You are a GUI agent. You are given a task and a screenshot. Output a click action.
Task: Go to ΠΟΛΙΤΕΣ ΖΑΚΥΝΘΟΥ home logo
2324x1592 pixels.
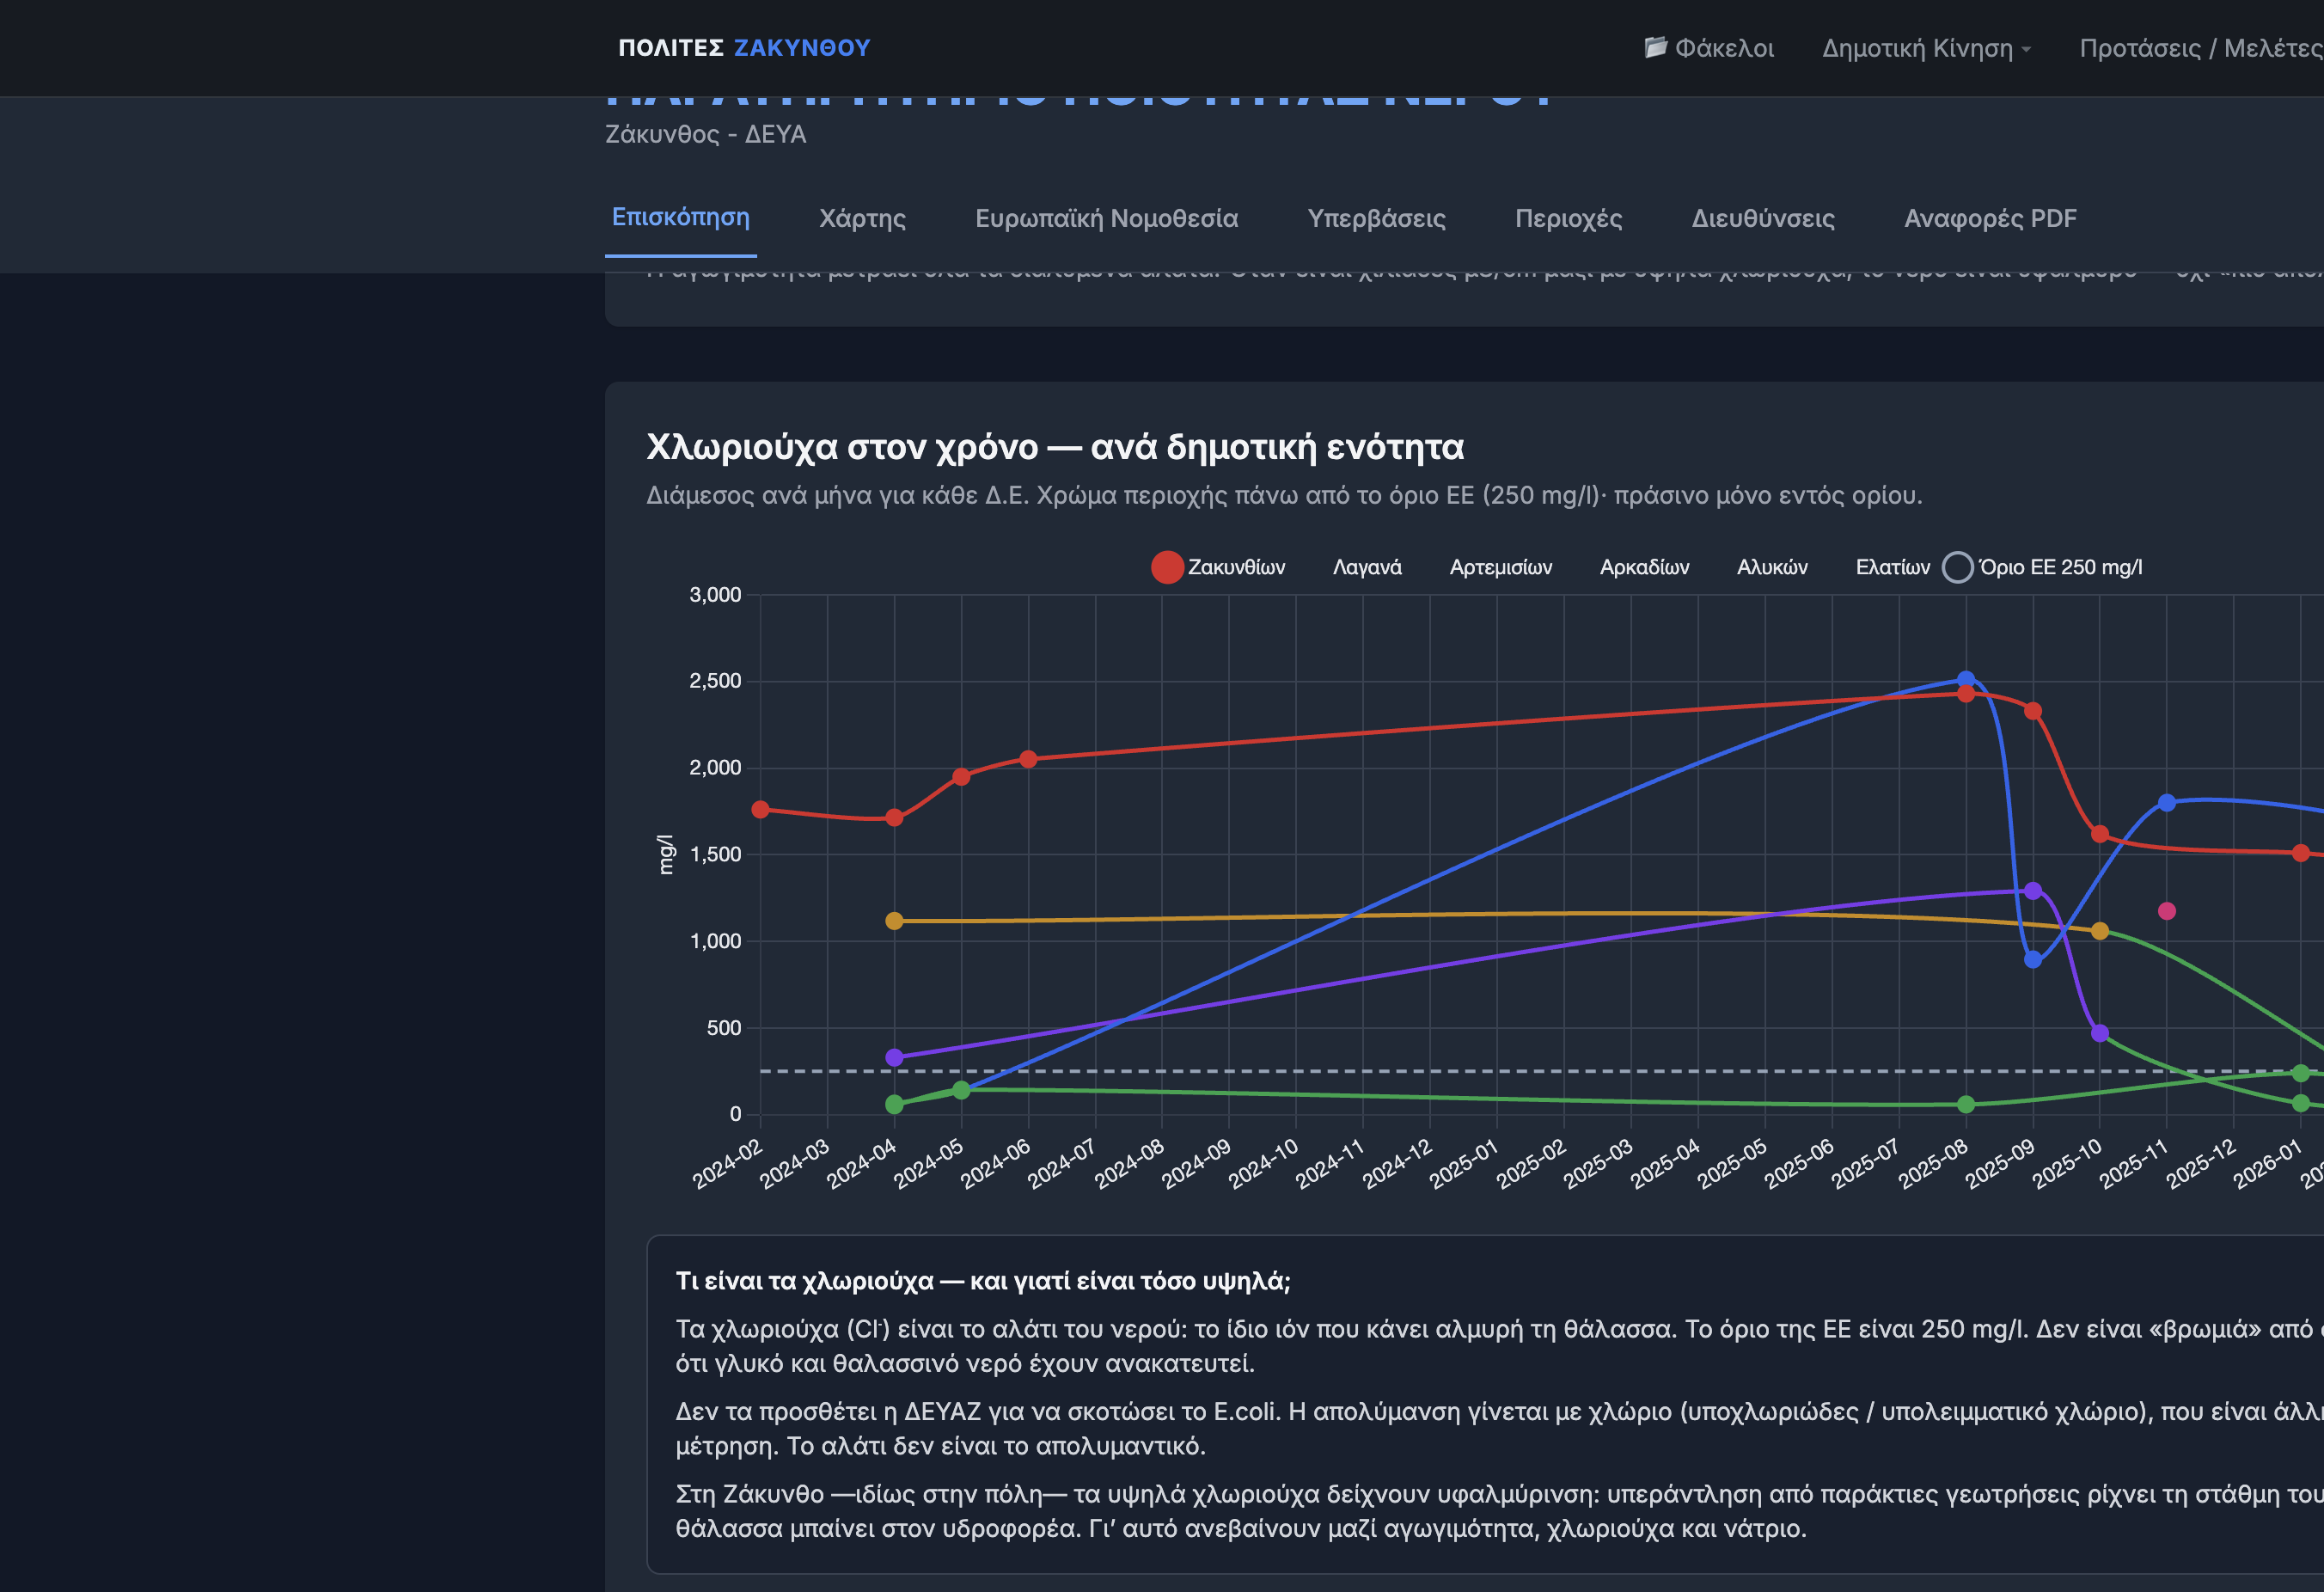744,48
